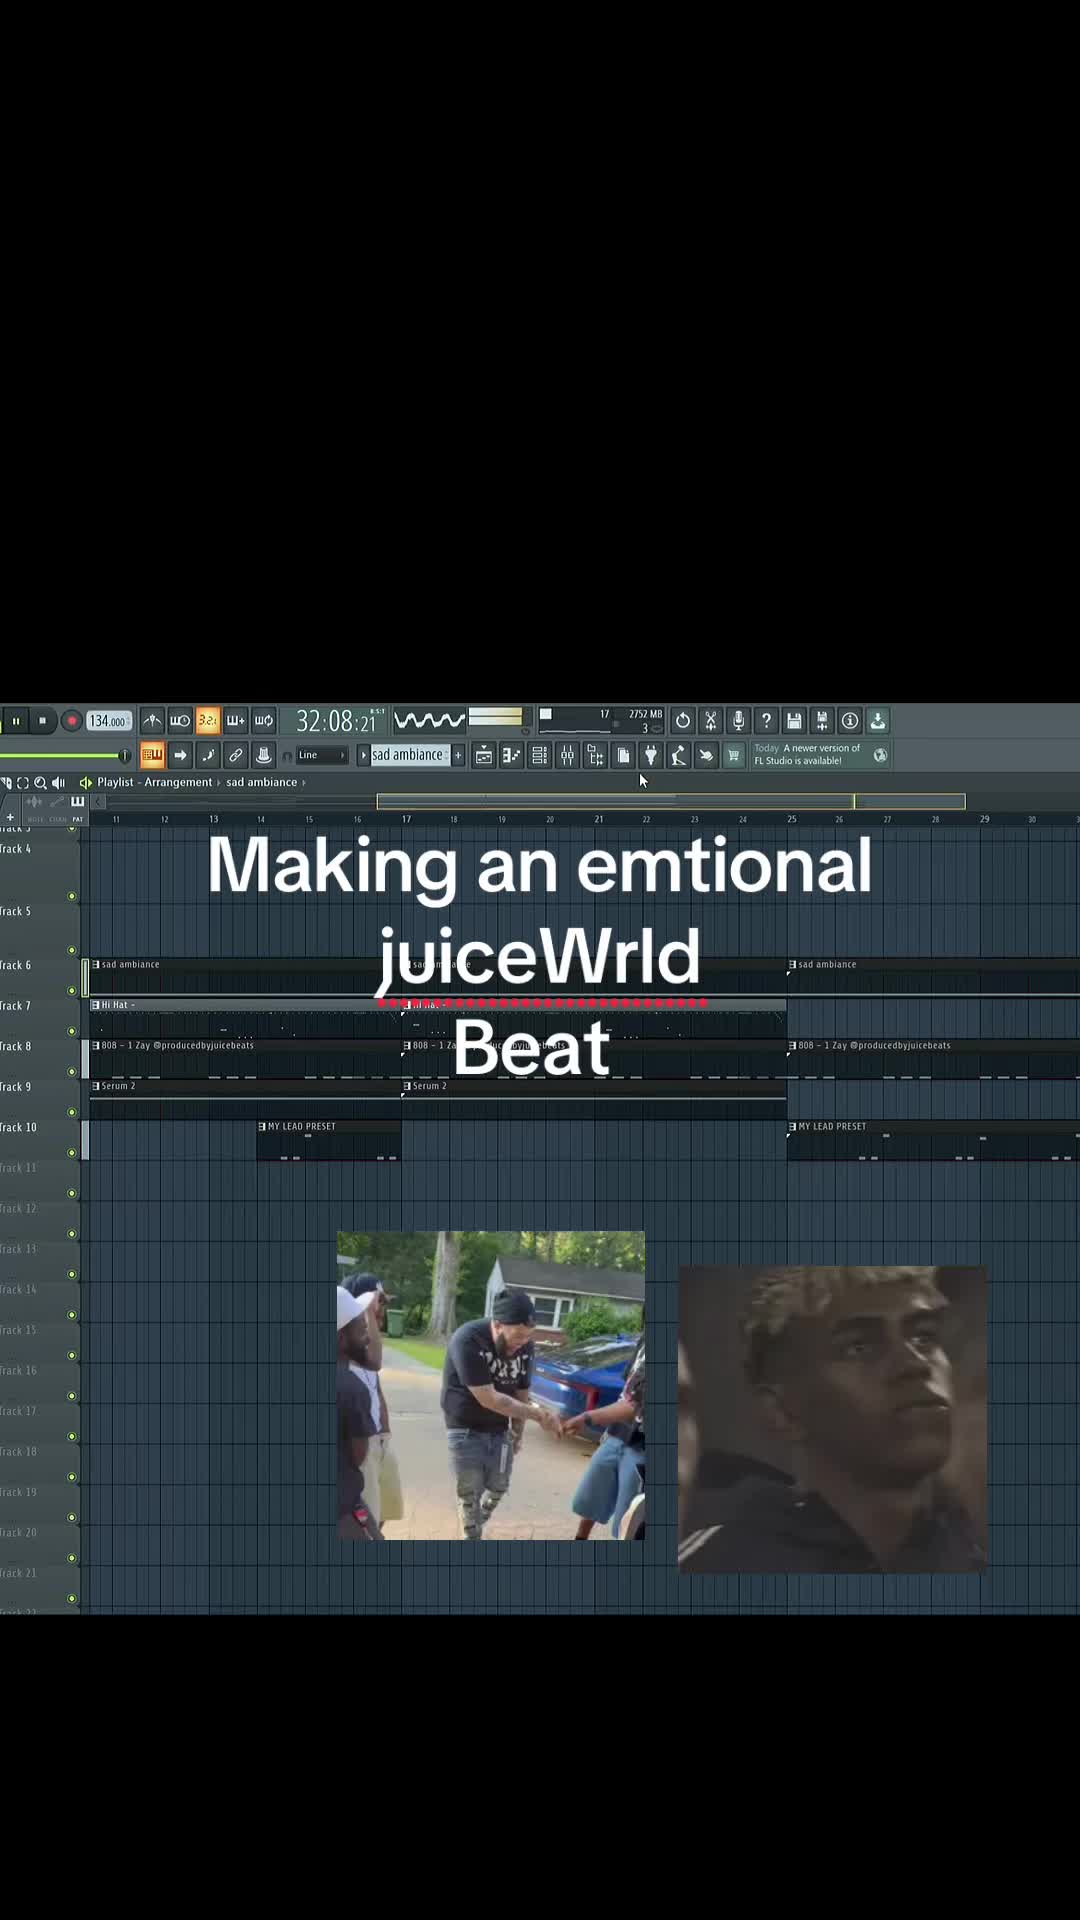The image size is (1080, 1920).
Task: Click the CPU and 2752 MB memory meter
Action: pos(602,720)
